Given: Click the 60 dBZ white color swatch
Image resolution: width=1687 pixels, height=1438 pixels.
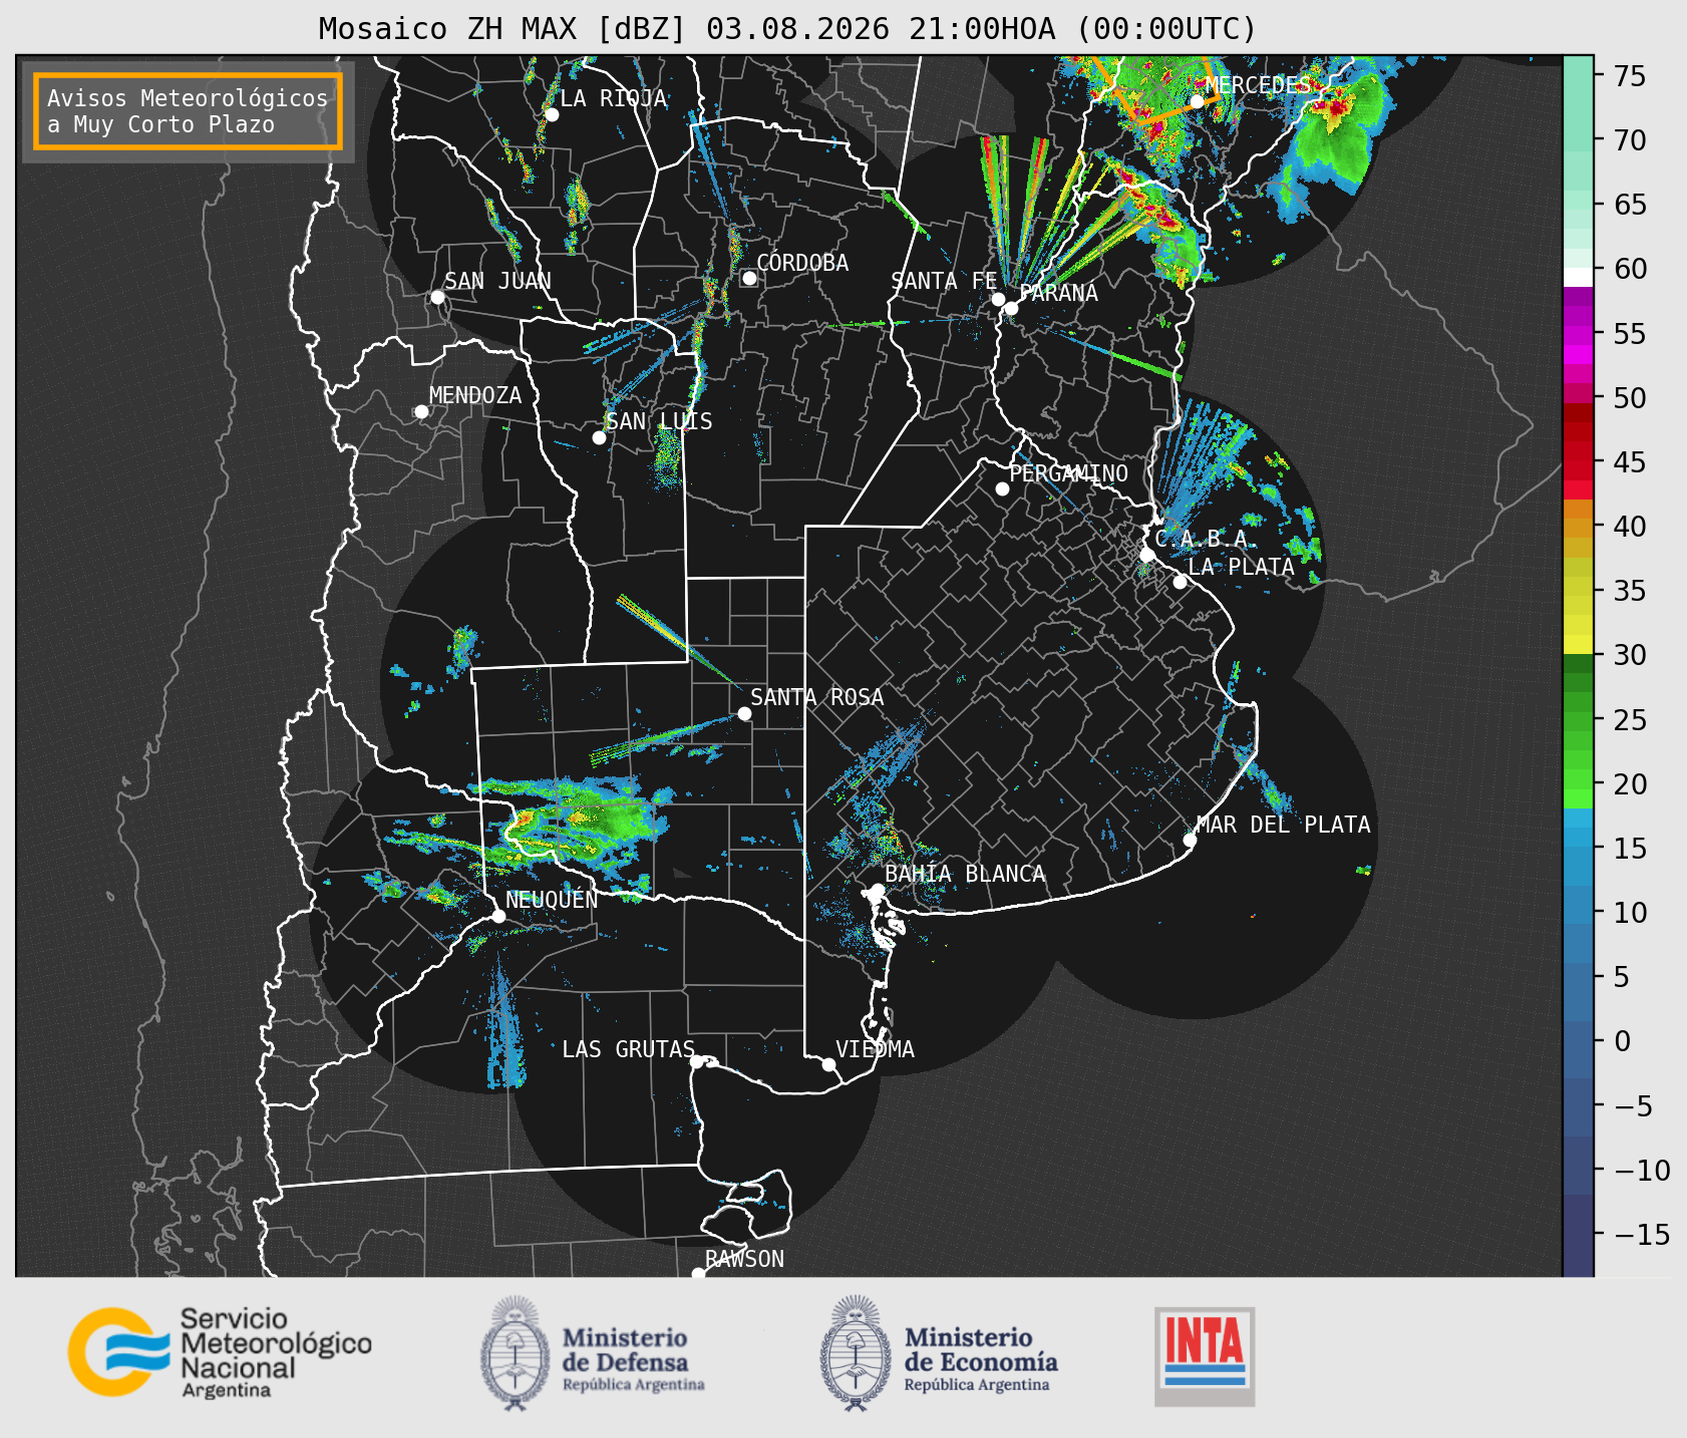Looking at the screenshot, I should point(1578,277).
